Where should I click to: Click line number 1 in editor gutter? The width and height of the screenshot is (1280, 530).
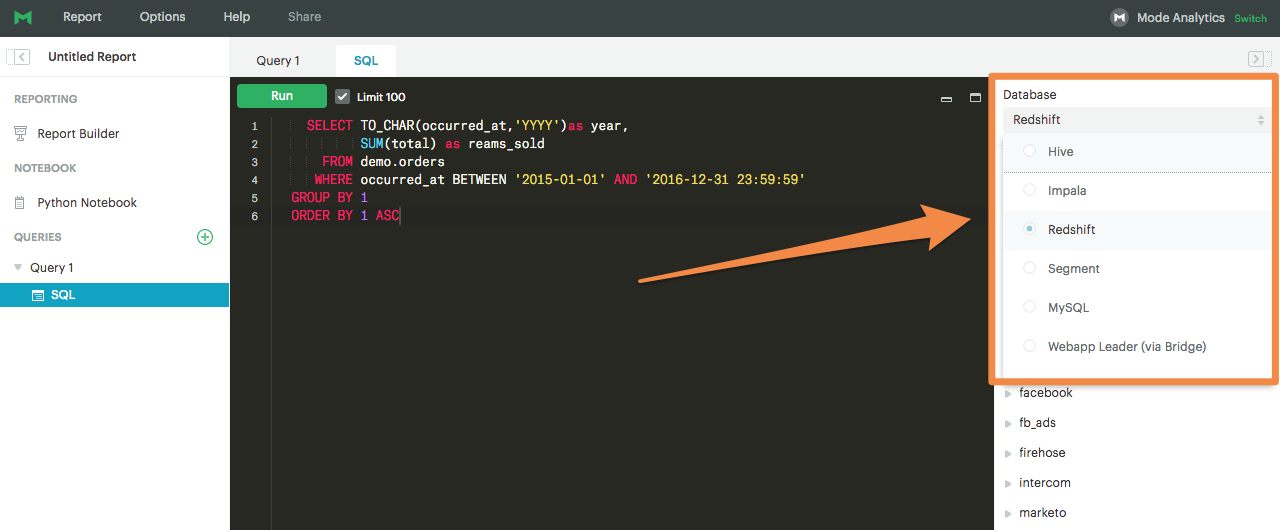click(254, 126)
